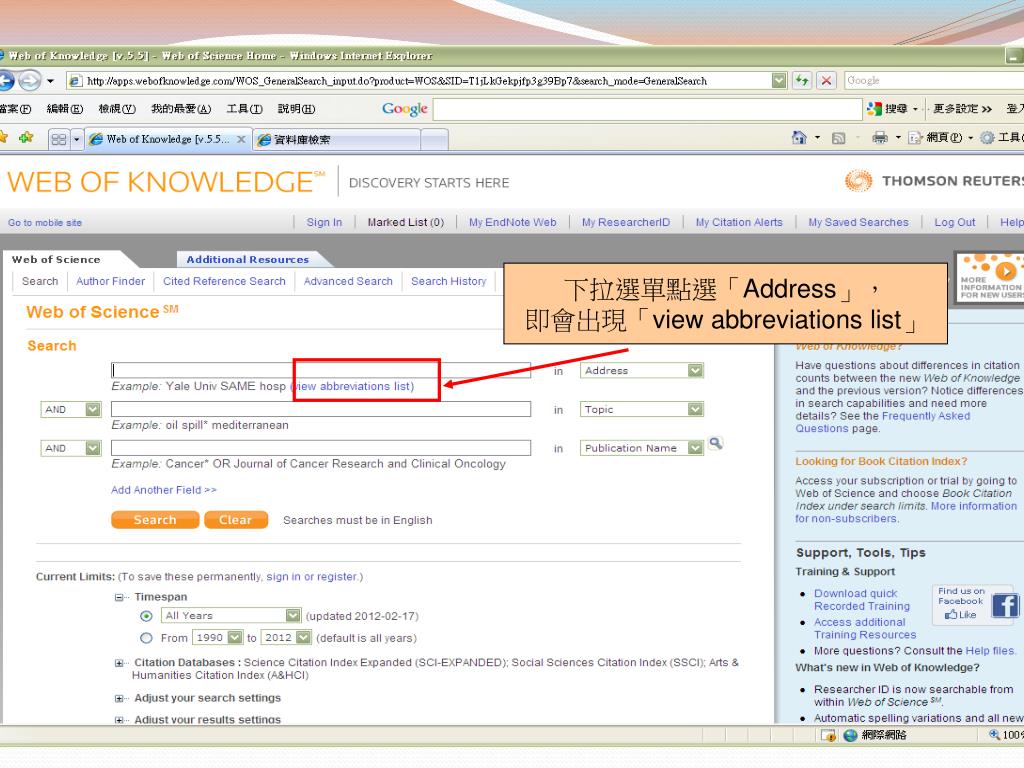Click the Favorites star icon
The width and height of the screenshot is (1024, 768).
pos(3,137)
